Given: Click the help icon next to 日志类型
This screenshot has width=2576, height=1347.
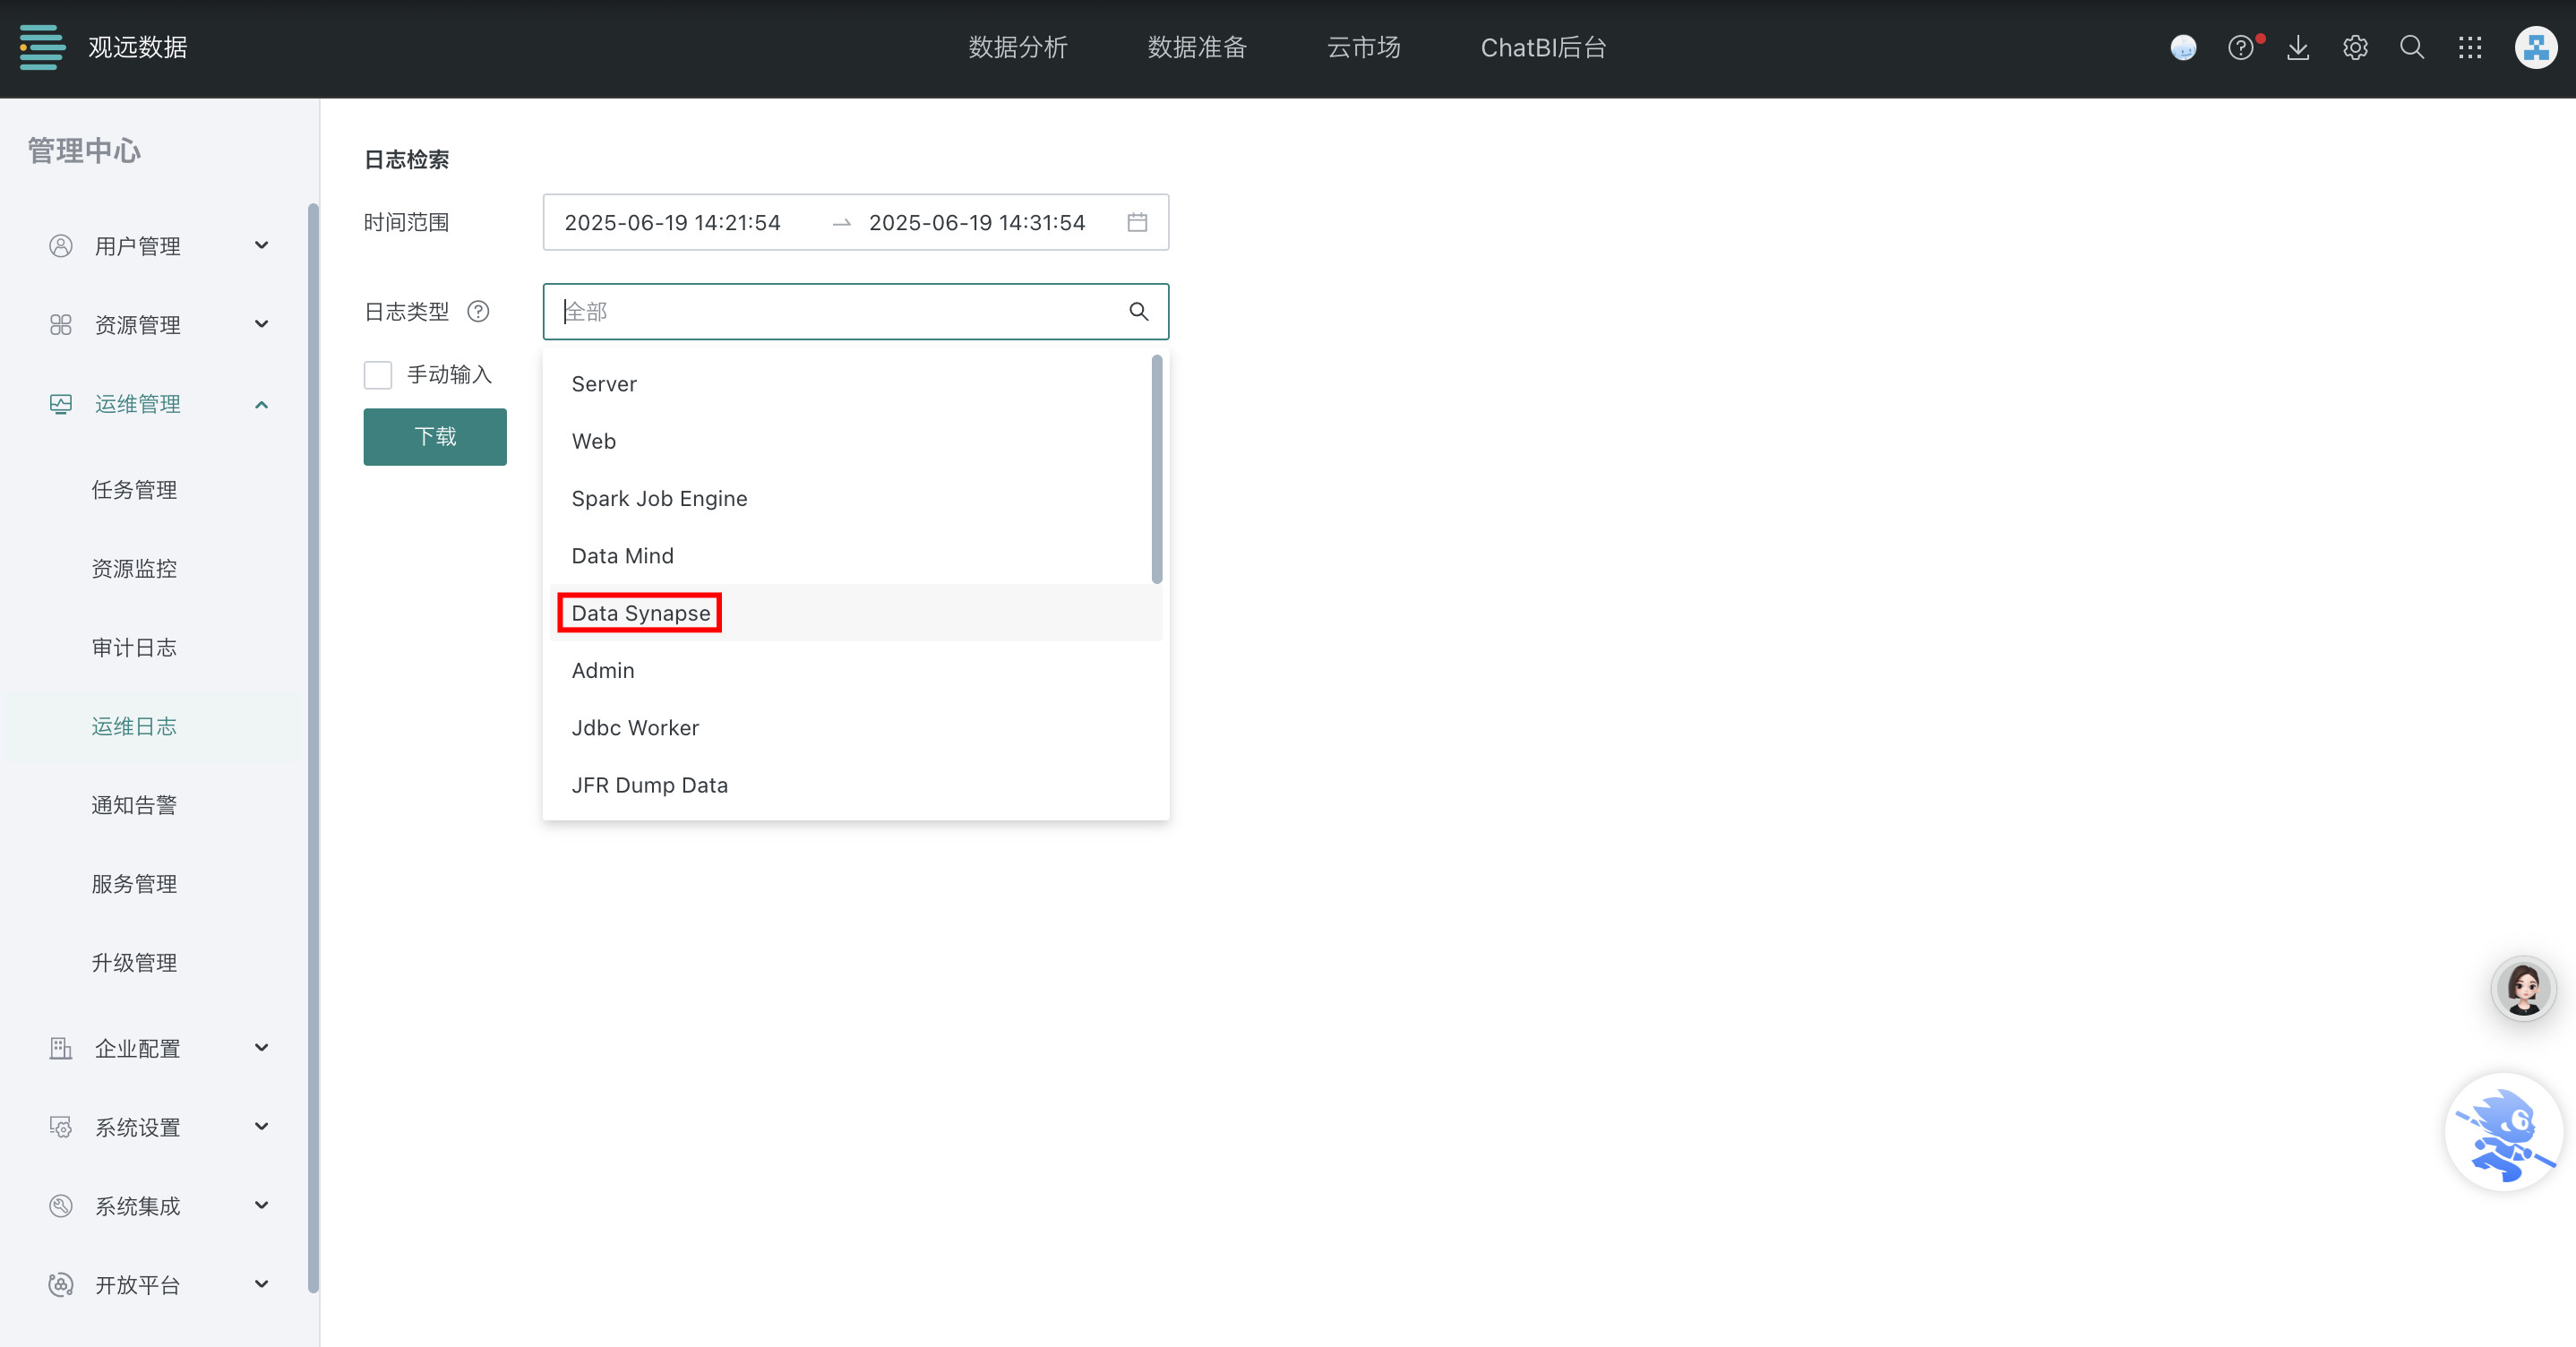Looking at the screenshot, I should [478, 311].
